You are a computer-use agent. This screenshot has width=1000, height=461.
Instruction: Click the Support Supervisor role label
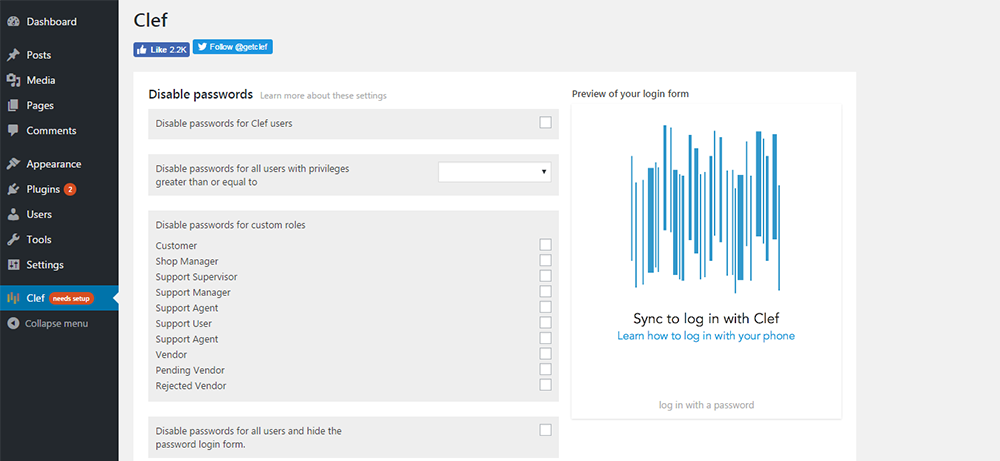click(x=196, y=277)
